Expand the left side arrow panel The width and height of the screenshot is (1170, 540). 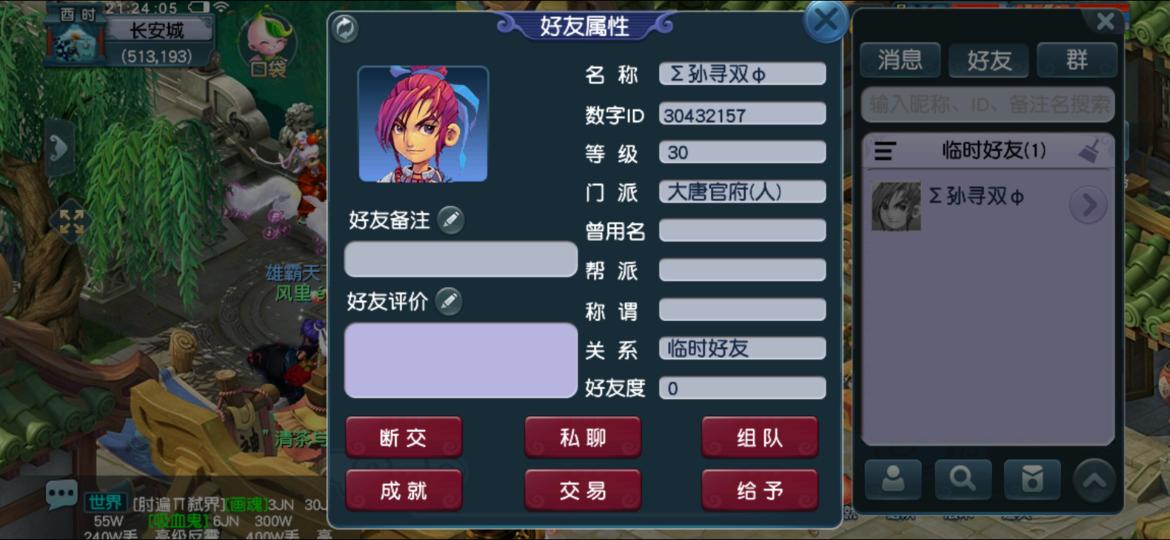[x=60, y=149]
